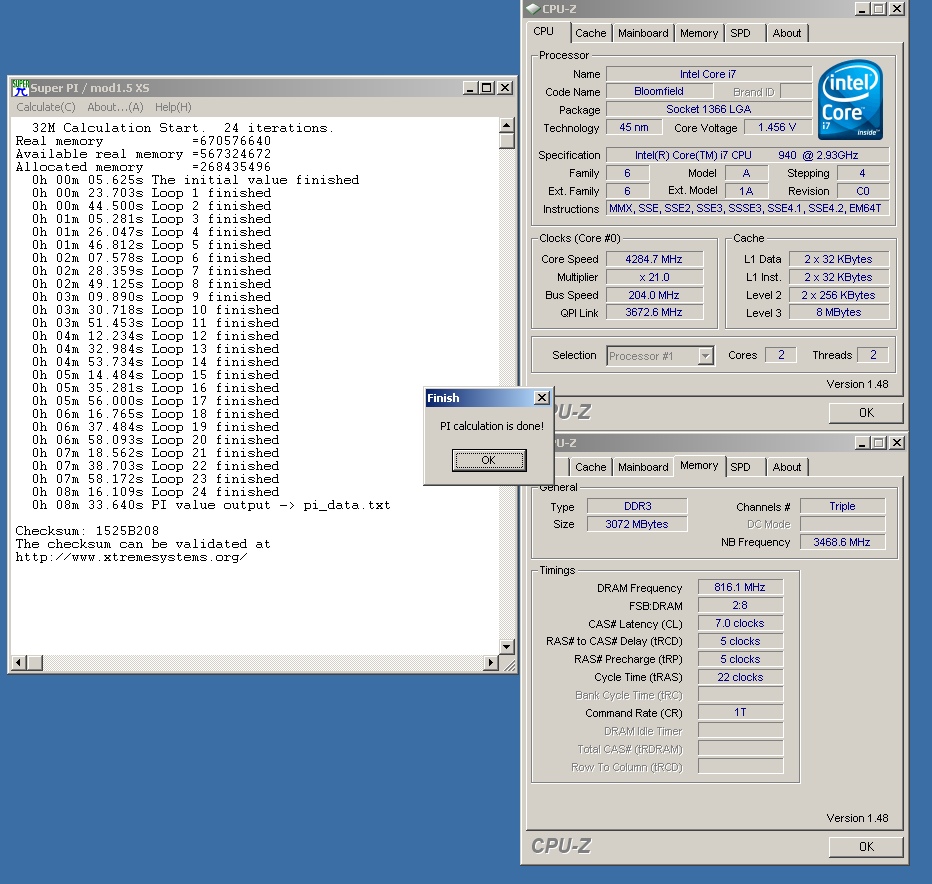Click Super PI vertical scrollbar up arrow
This screenshot has width=932, height=884.
tap(506, 125)
